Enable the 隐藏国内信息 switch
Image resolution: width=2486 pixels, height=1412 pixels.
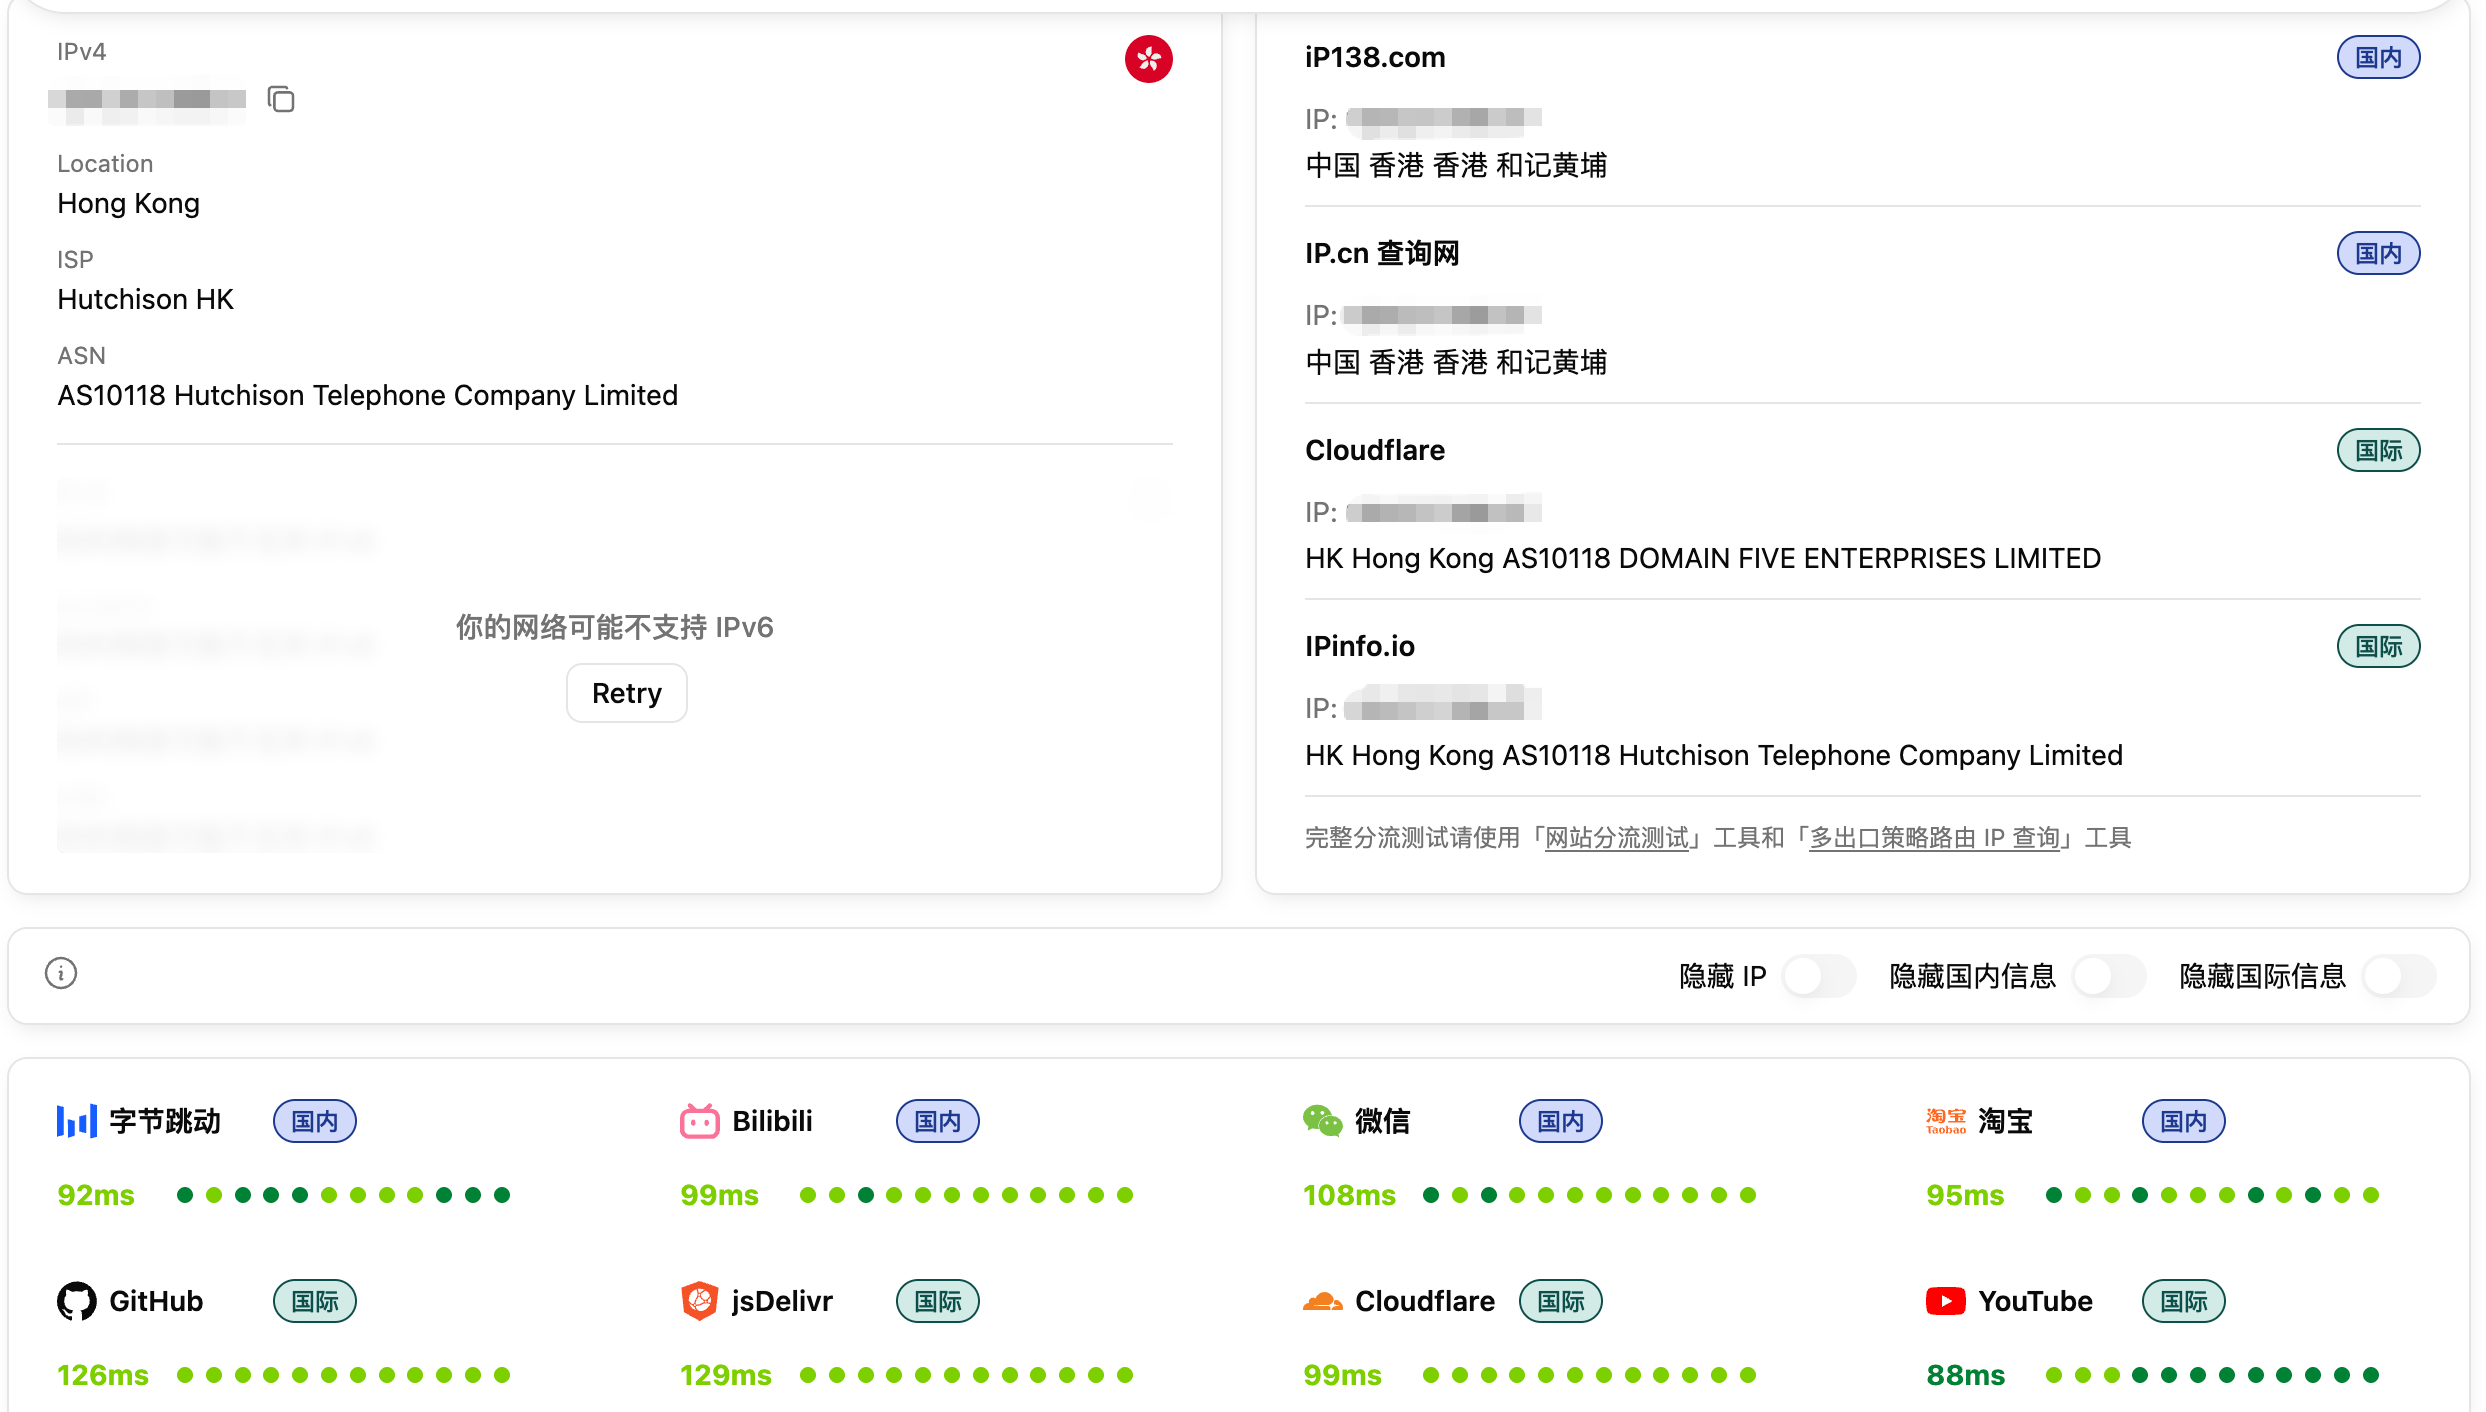click(x=2109, y=975)
